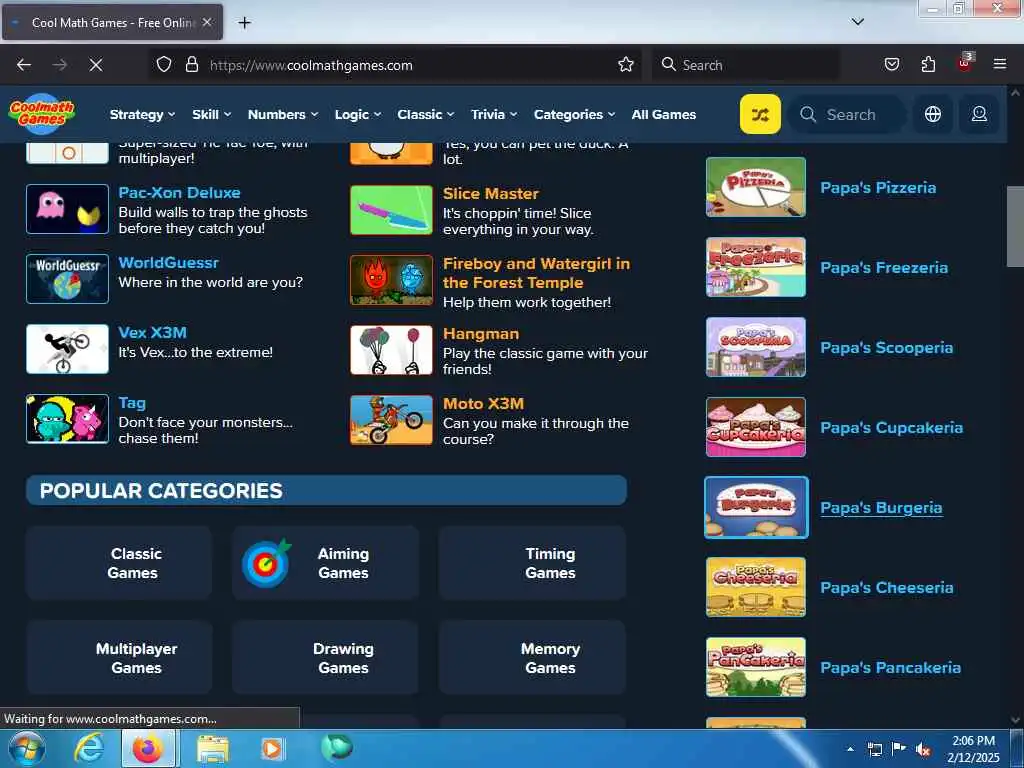Click the page vertical scrollbar thumb
The height and width of the screenshot is (768, 1024).
click(x=1015, y=227)
